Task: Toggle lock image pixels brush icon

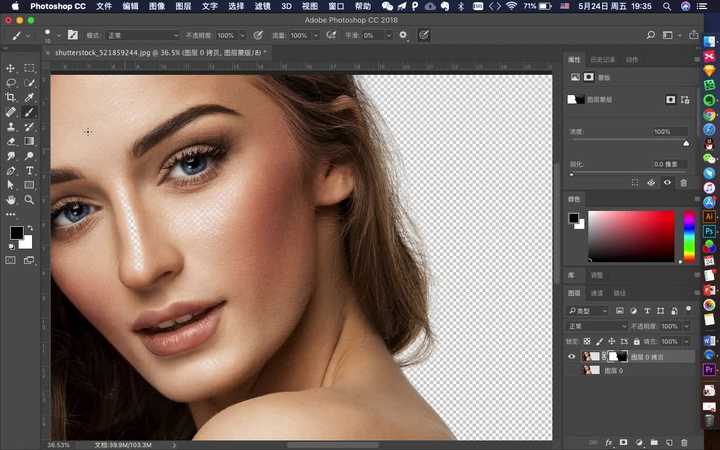Action: [x=599, y=341]
